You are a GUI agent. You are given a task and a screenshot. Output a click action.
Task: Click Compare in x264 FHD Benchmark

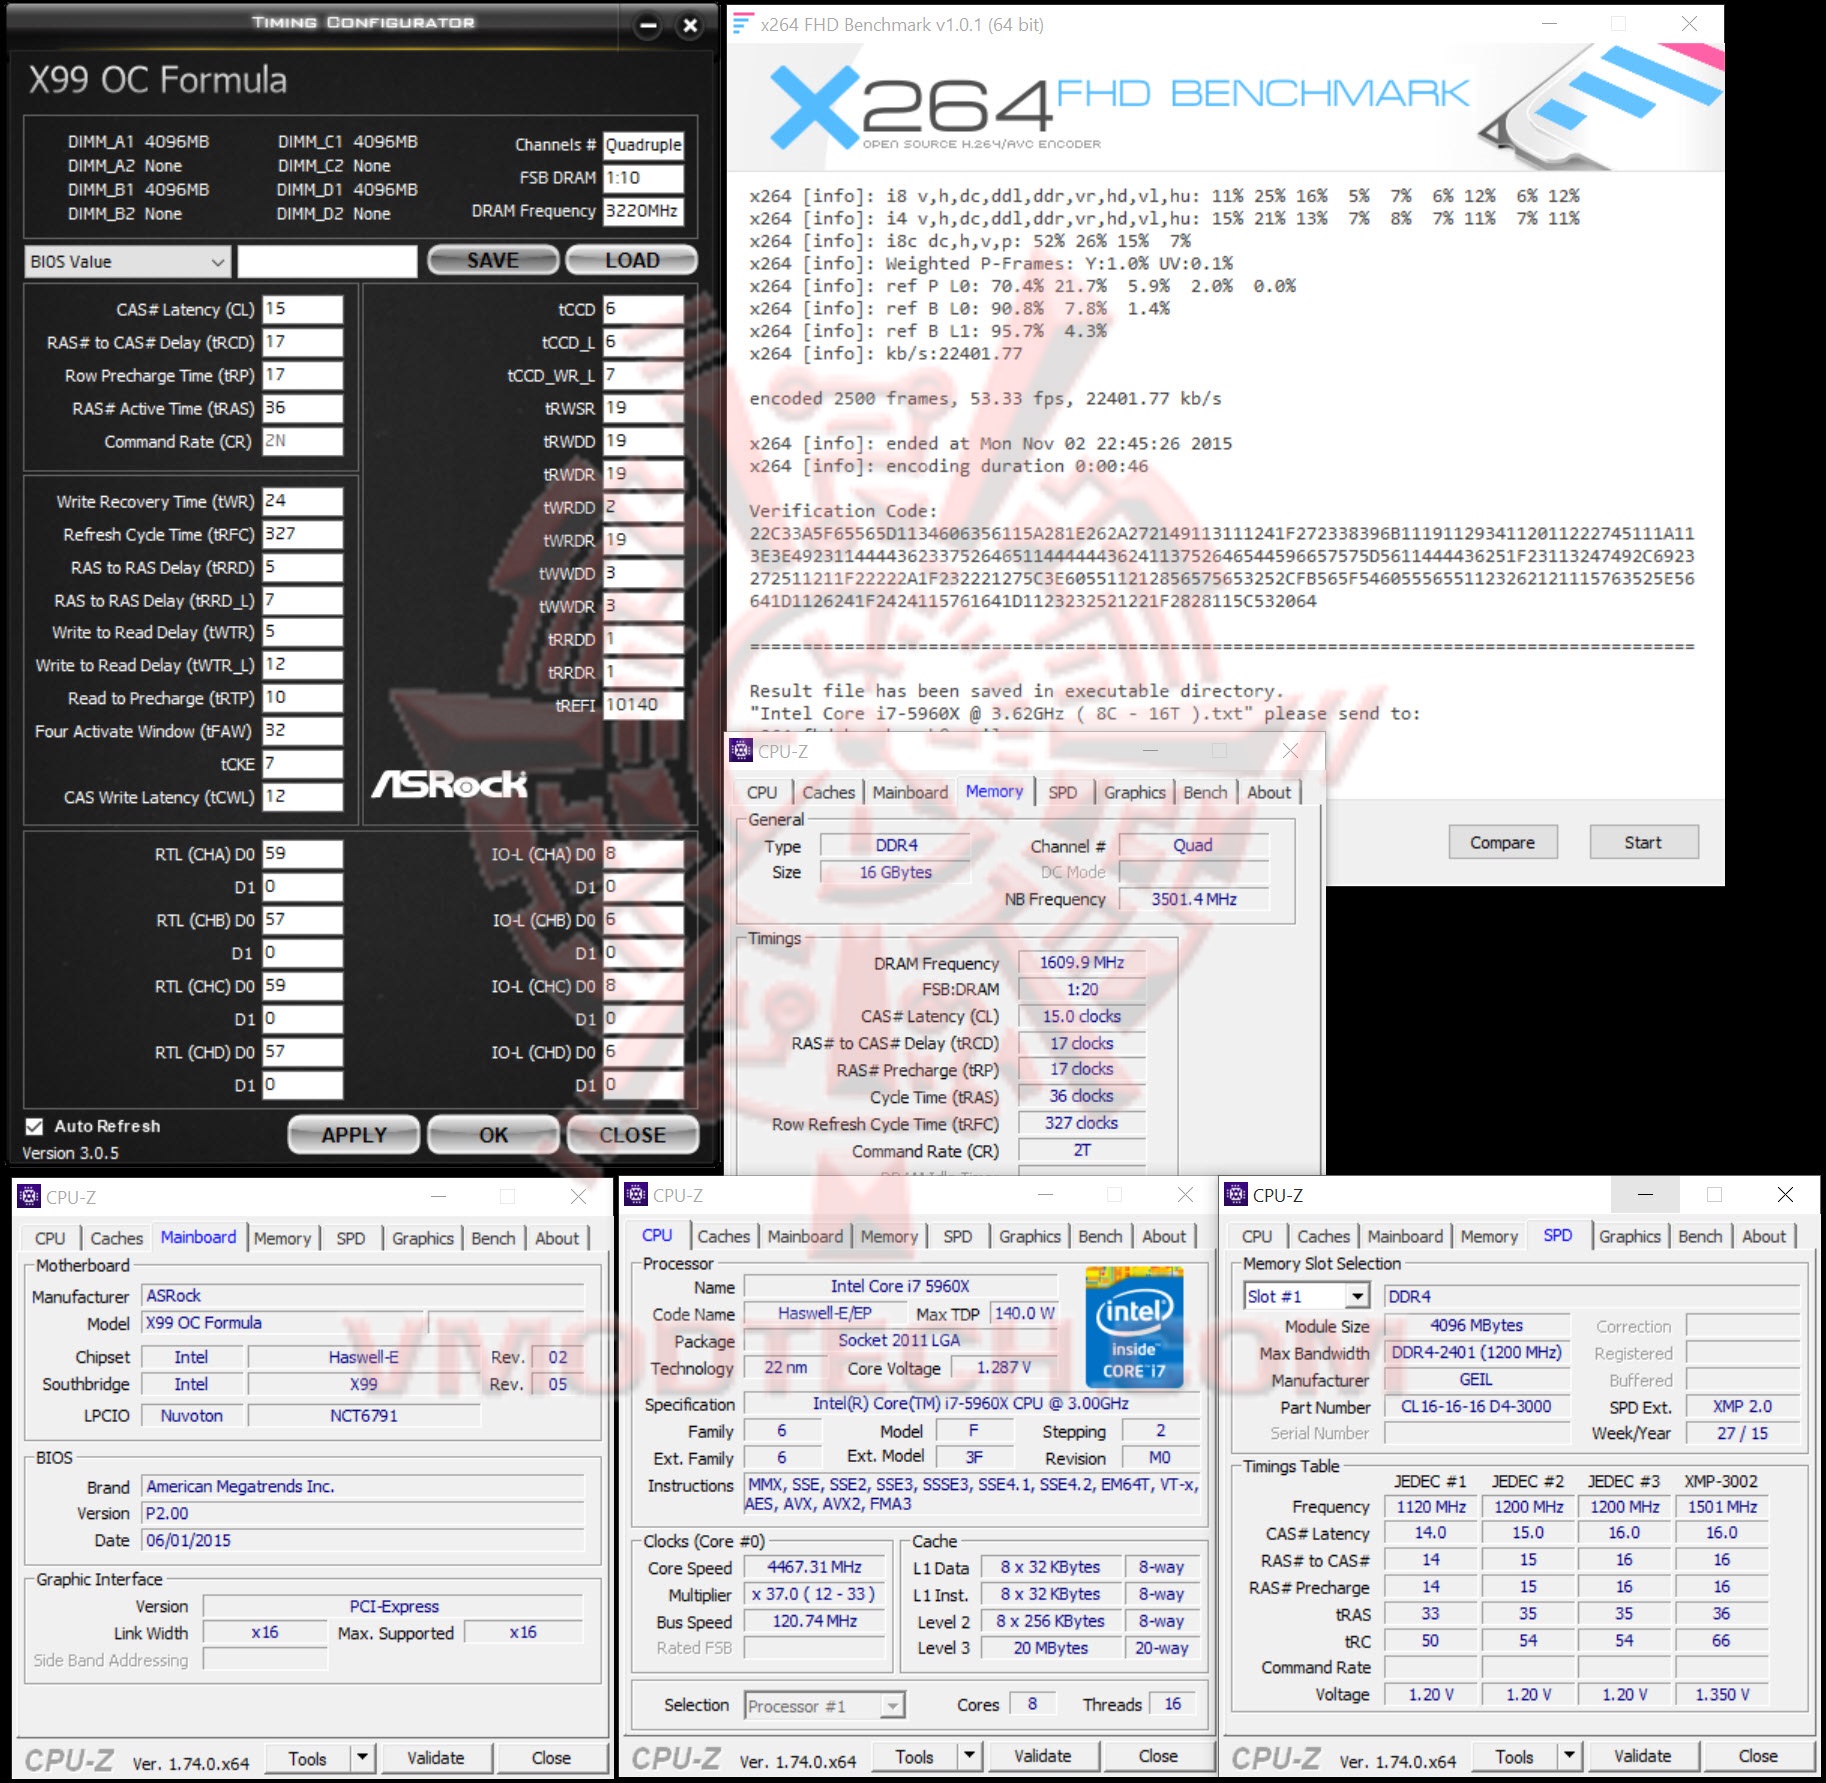pos(1502,842)
